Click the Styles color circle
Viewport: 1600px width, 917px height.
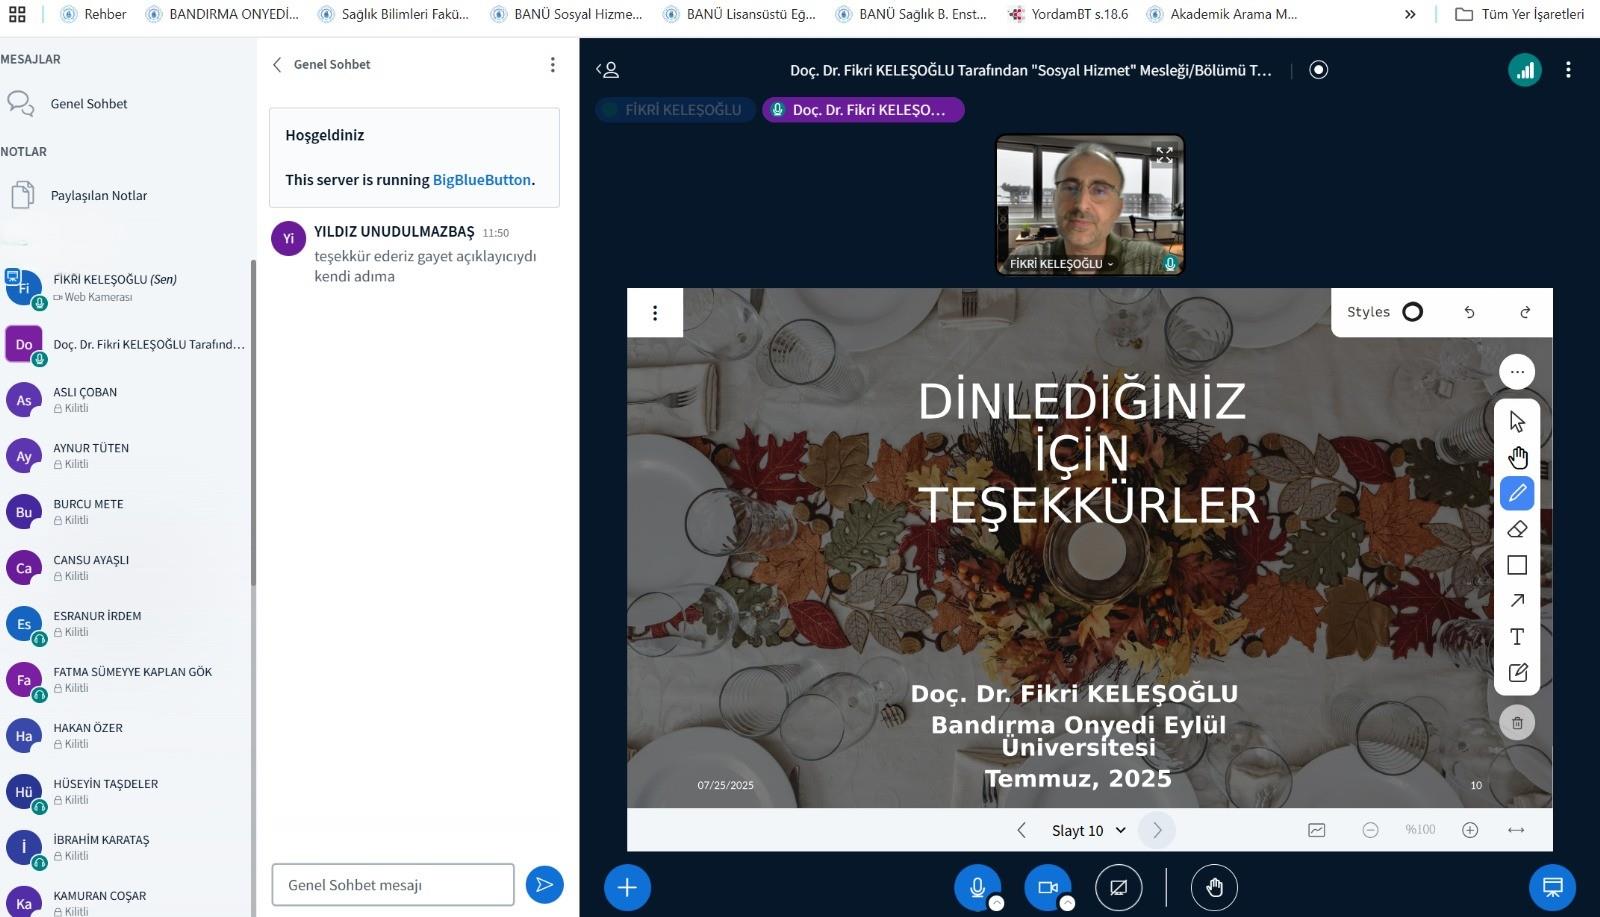[x=1412, y=312]
